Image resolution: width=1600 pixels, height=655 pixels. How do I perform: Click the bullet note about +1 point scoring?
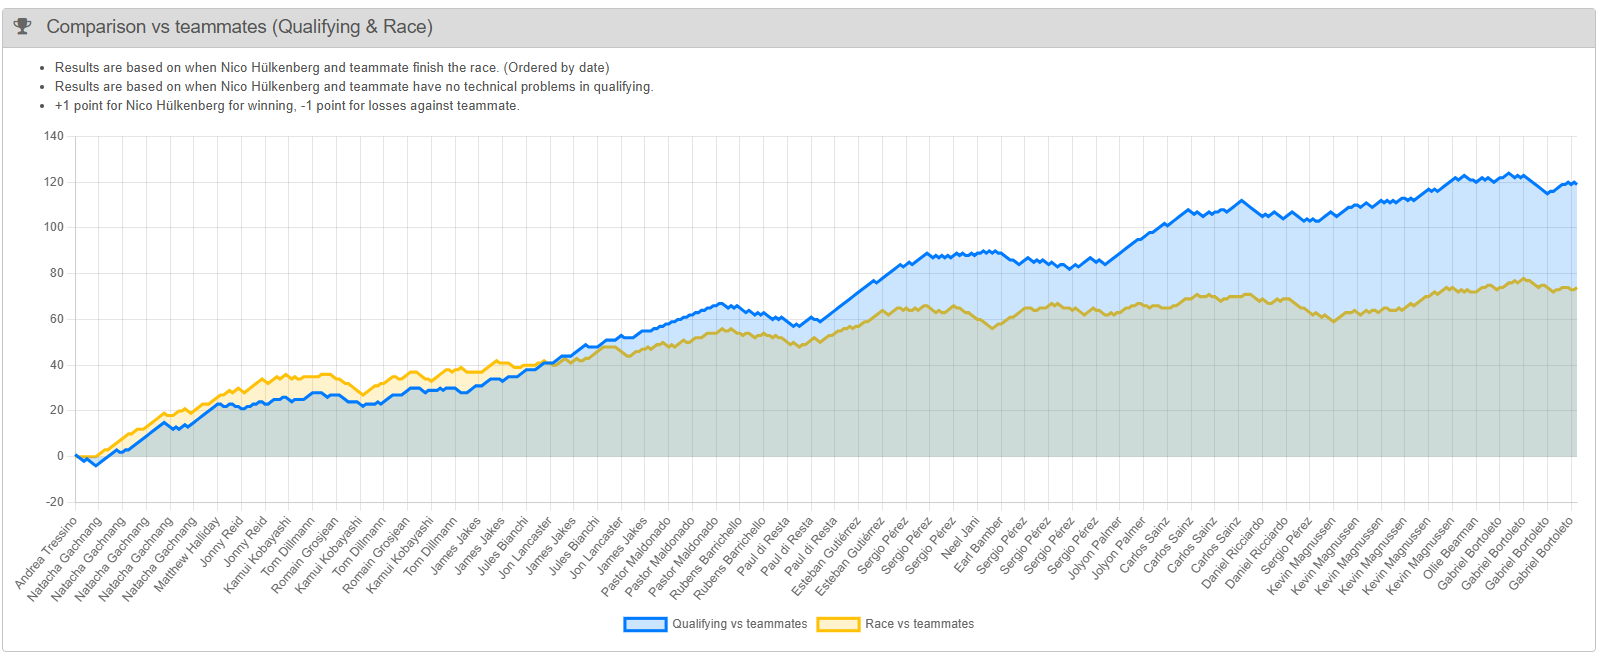(x=286, y=106)
